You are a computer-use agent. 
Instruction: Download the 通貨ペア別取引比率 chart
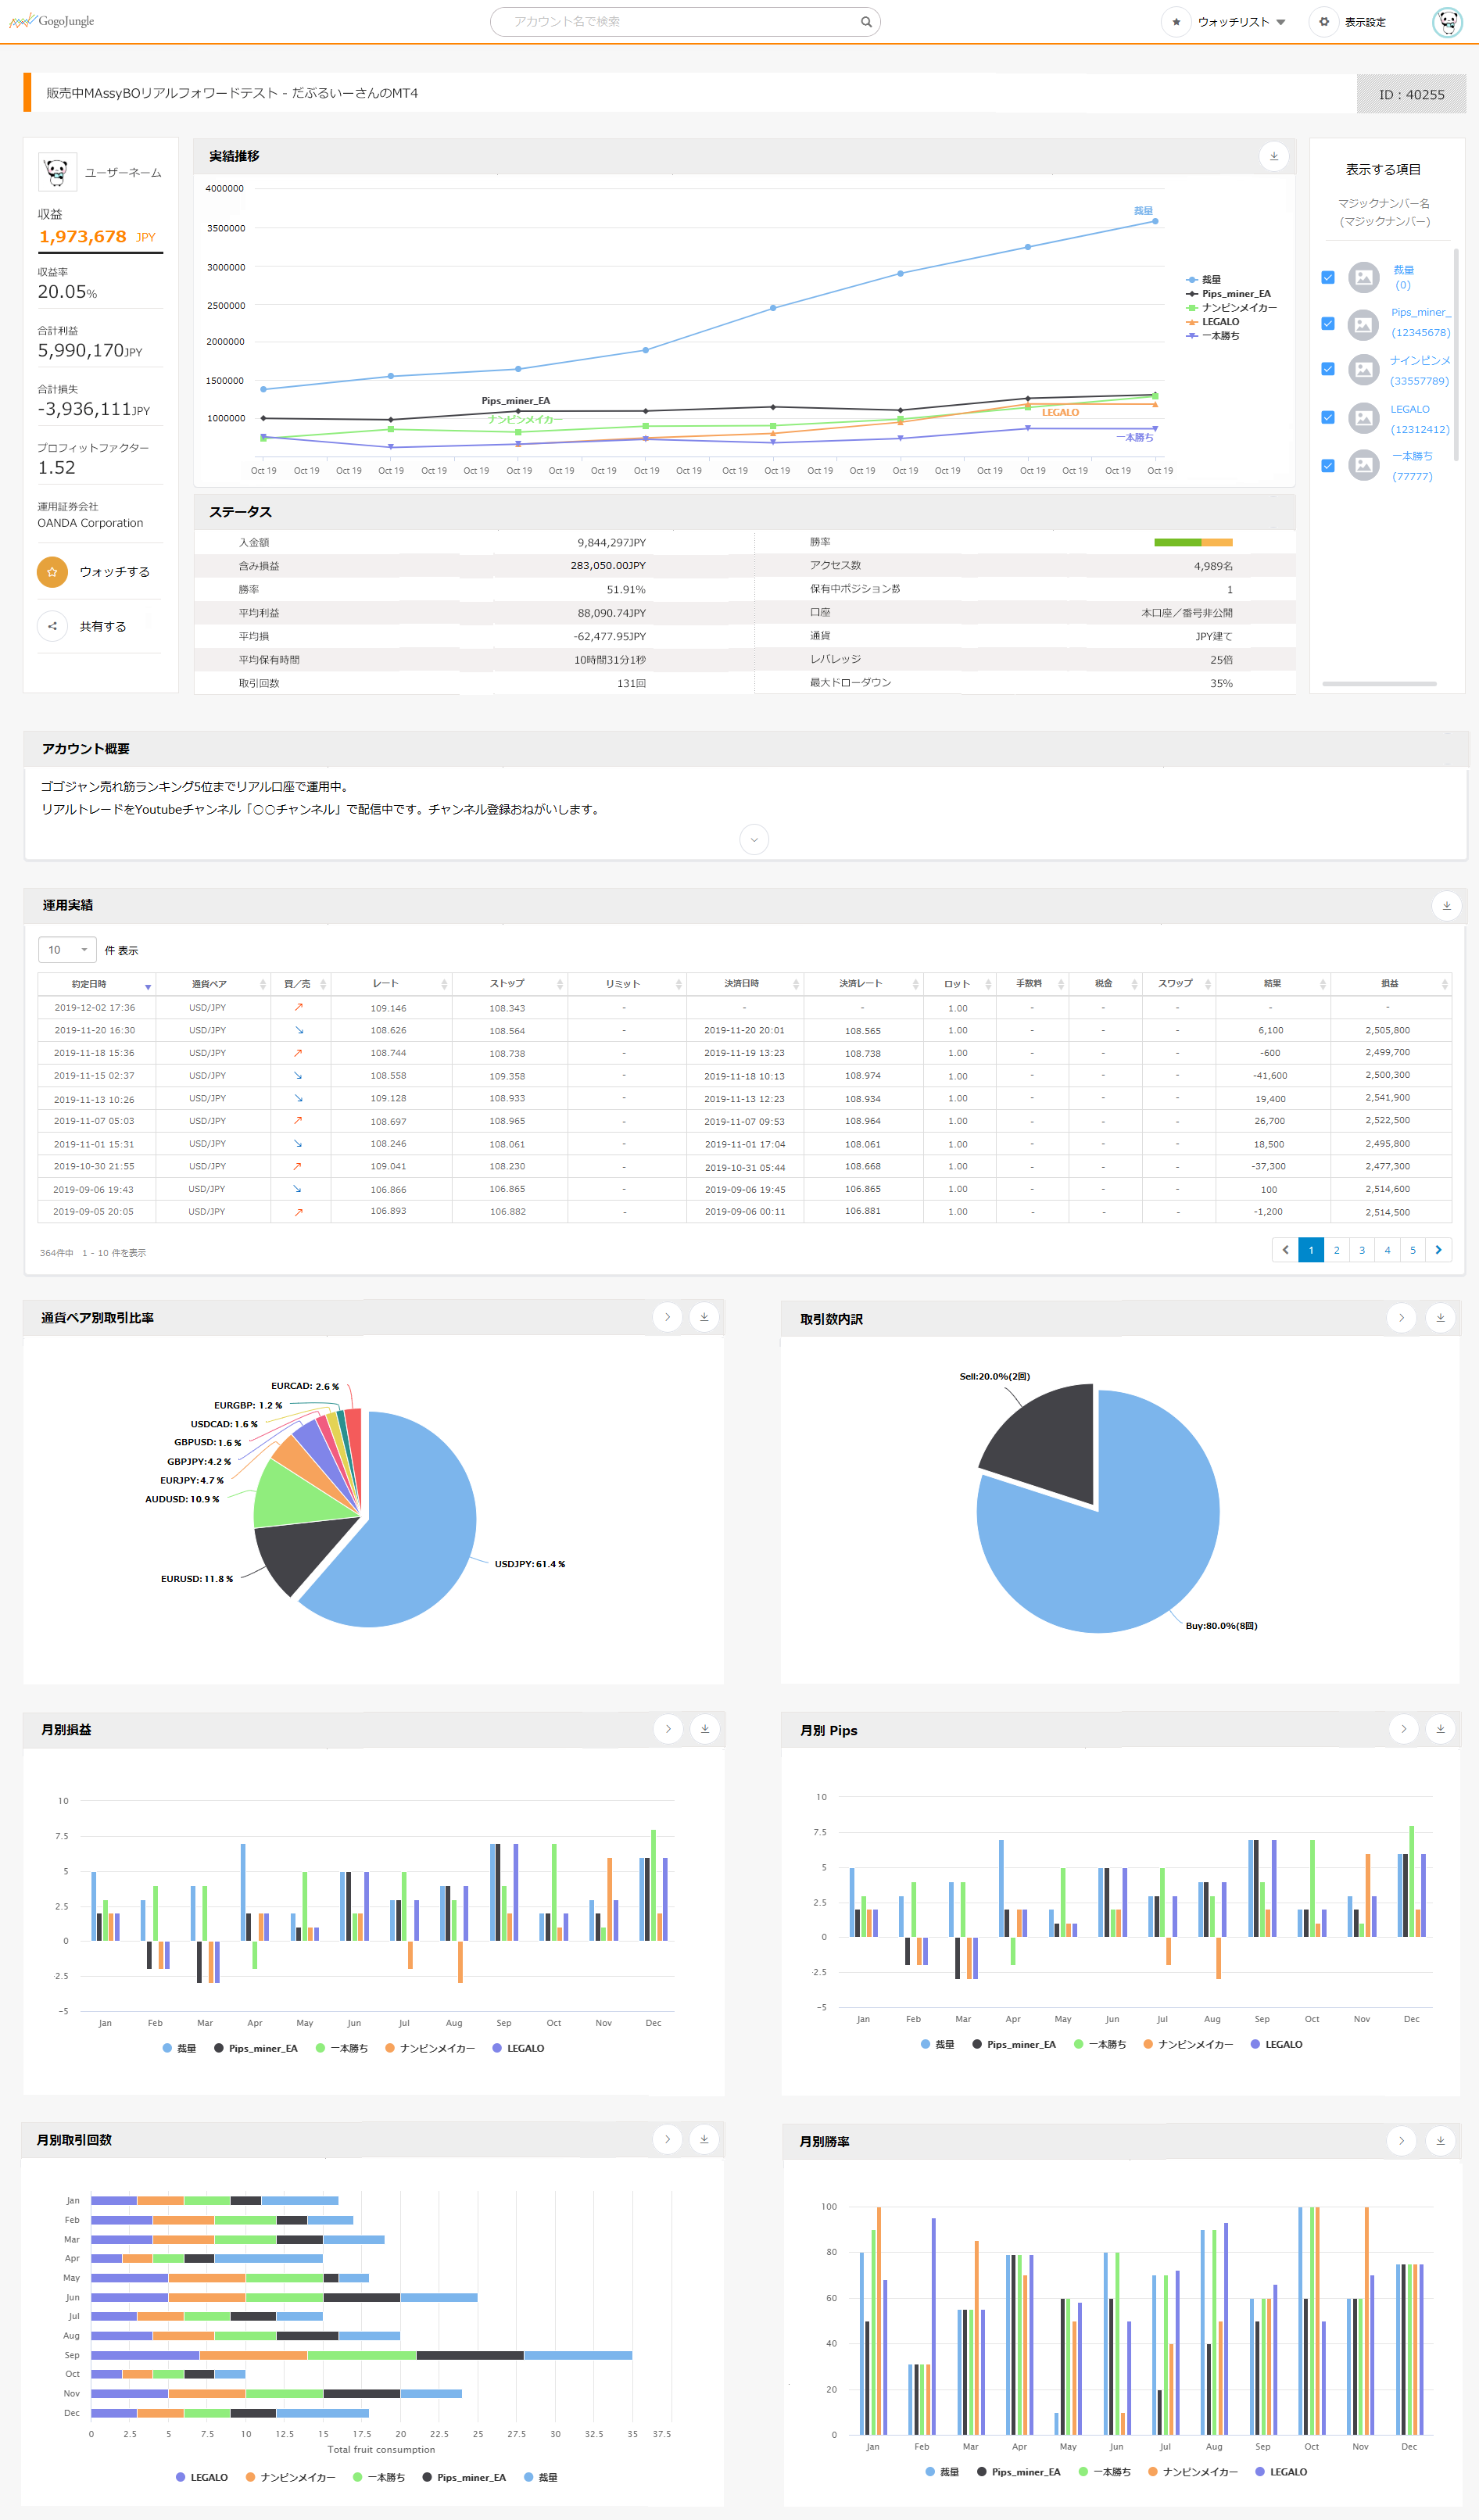pos(704,1317)
